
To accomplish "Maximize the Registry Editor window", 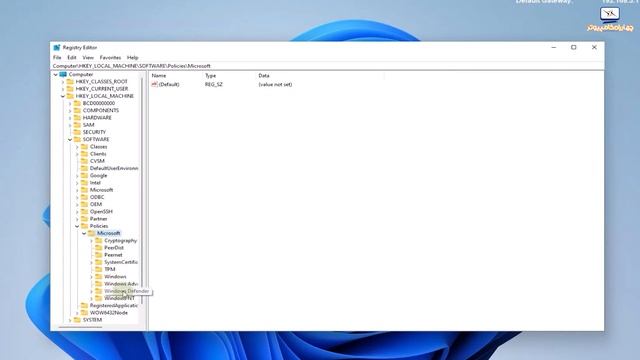I will click(573, 47).
